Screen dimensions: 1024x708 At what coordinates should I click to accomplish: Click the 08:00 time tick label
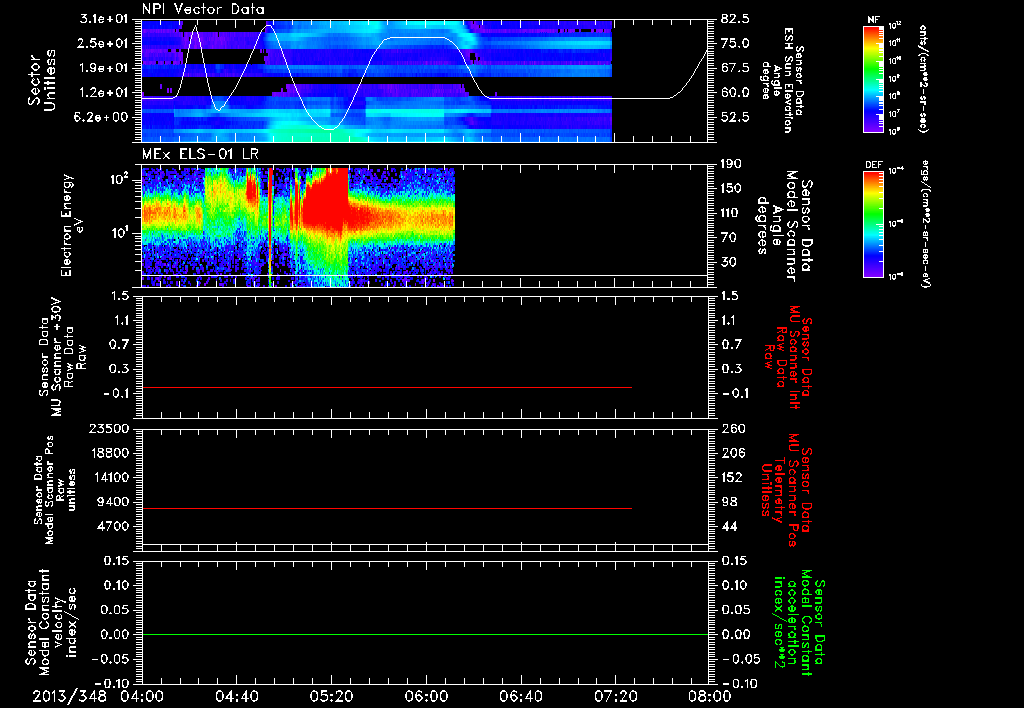click(710, 696)
